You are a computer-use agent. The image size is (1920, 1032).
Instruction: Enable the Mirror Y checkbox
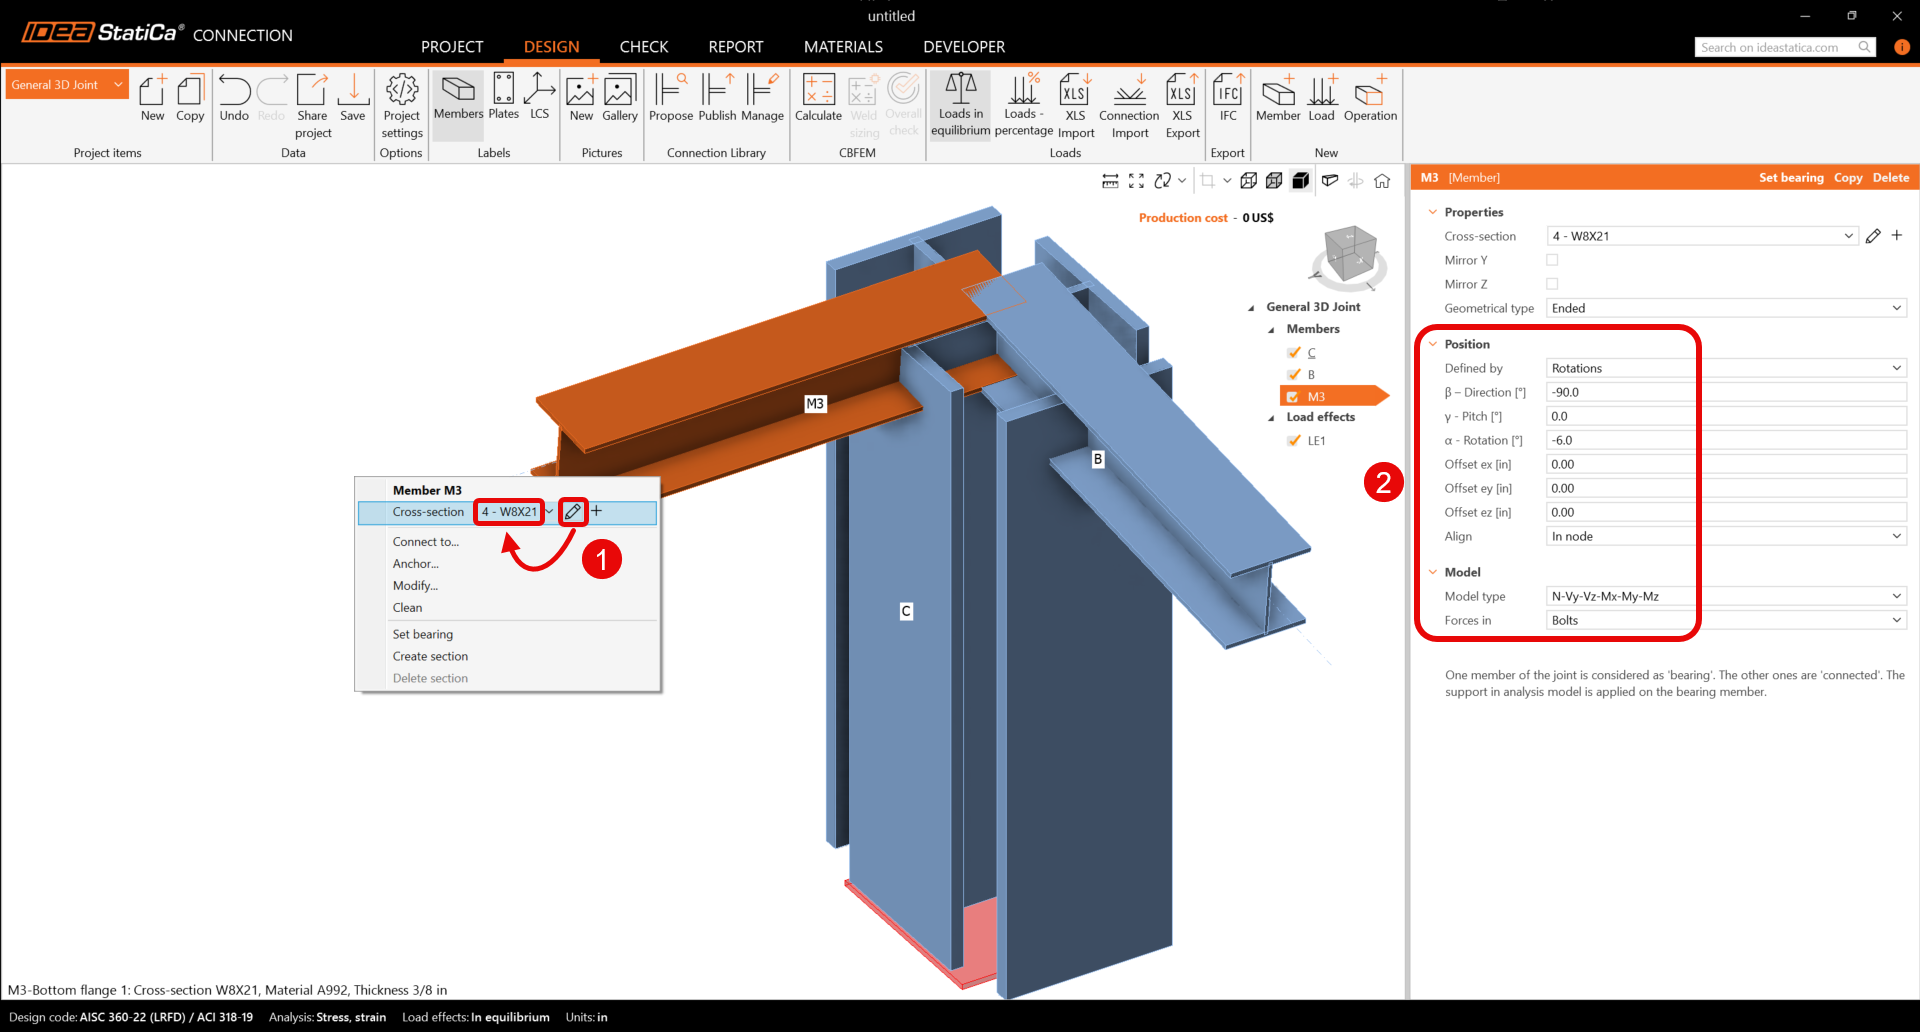(1552, 260)
